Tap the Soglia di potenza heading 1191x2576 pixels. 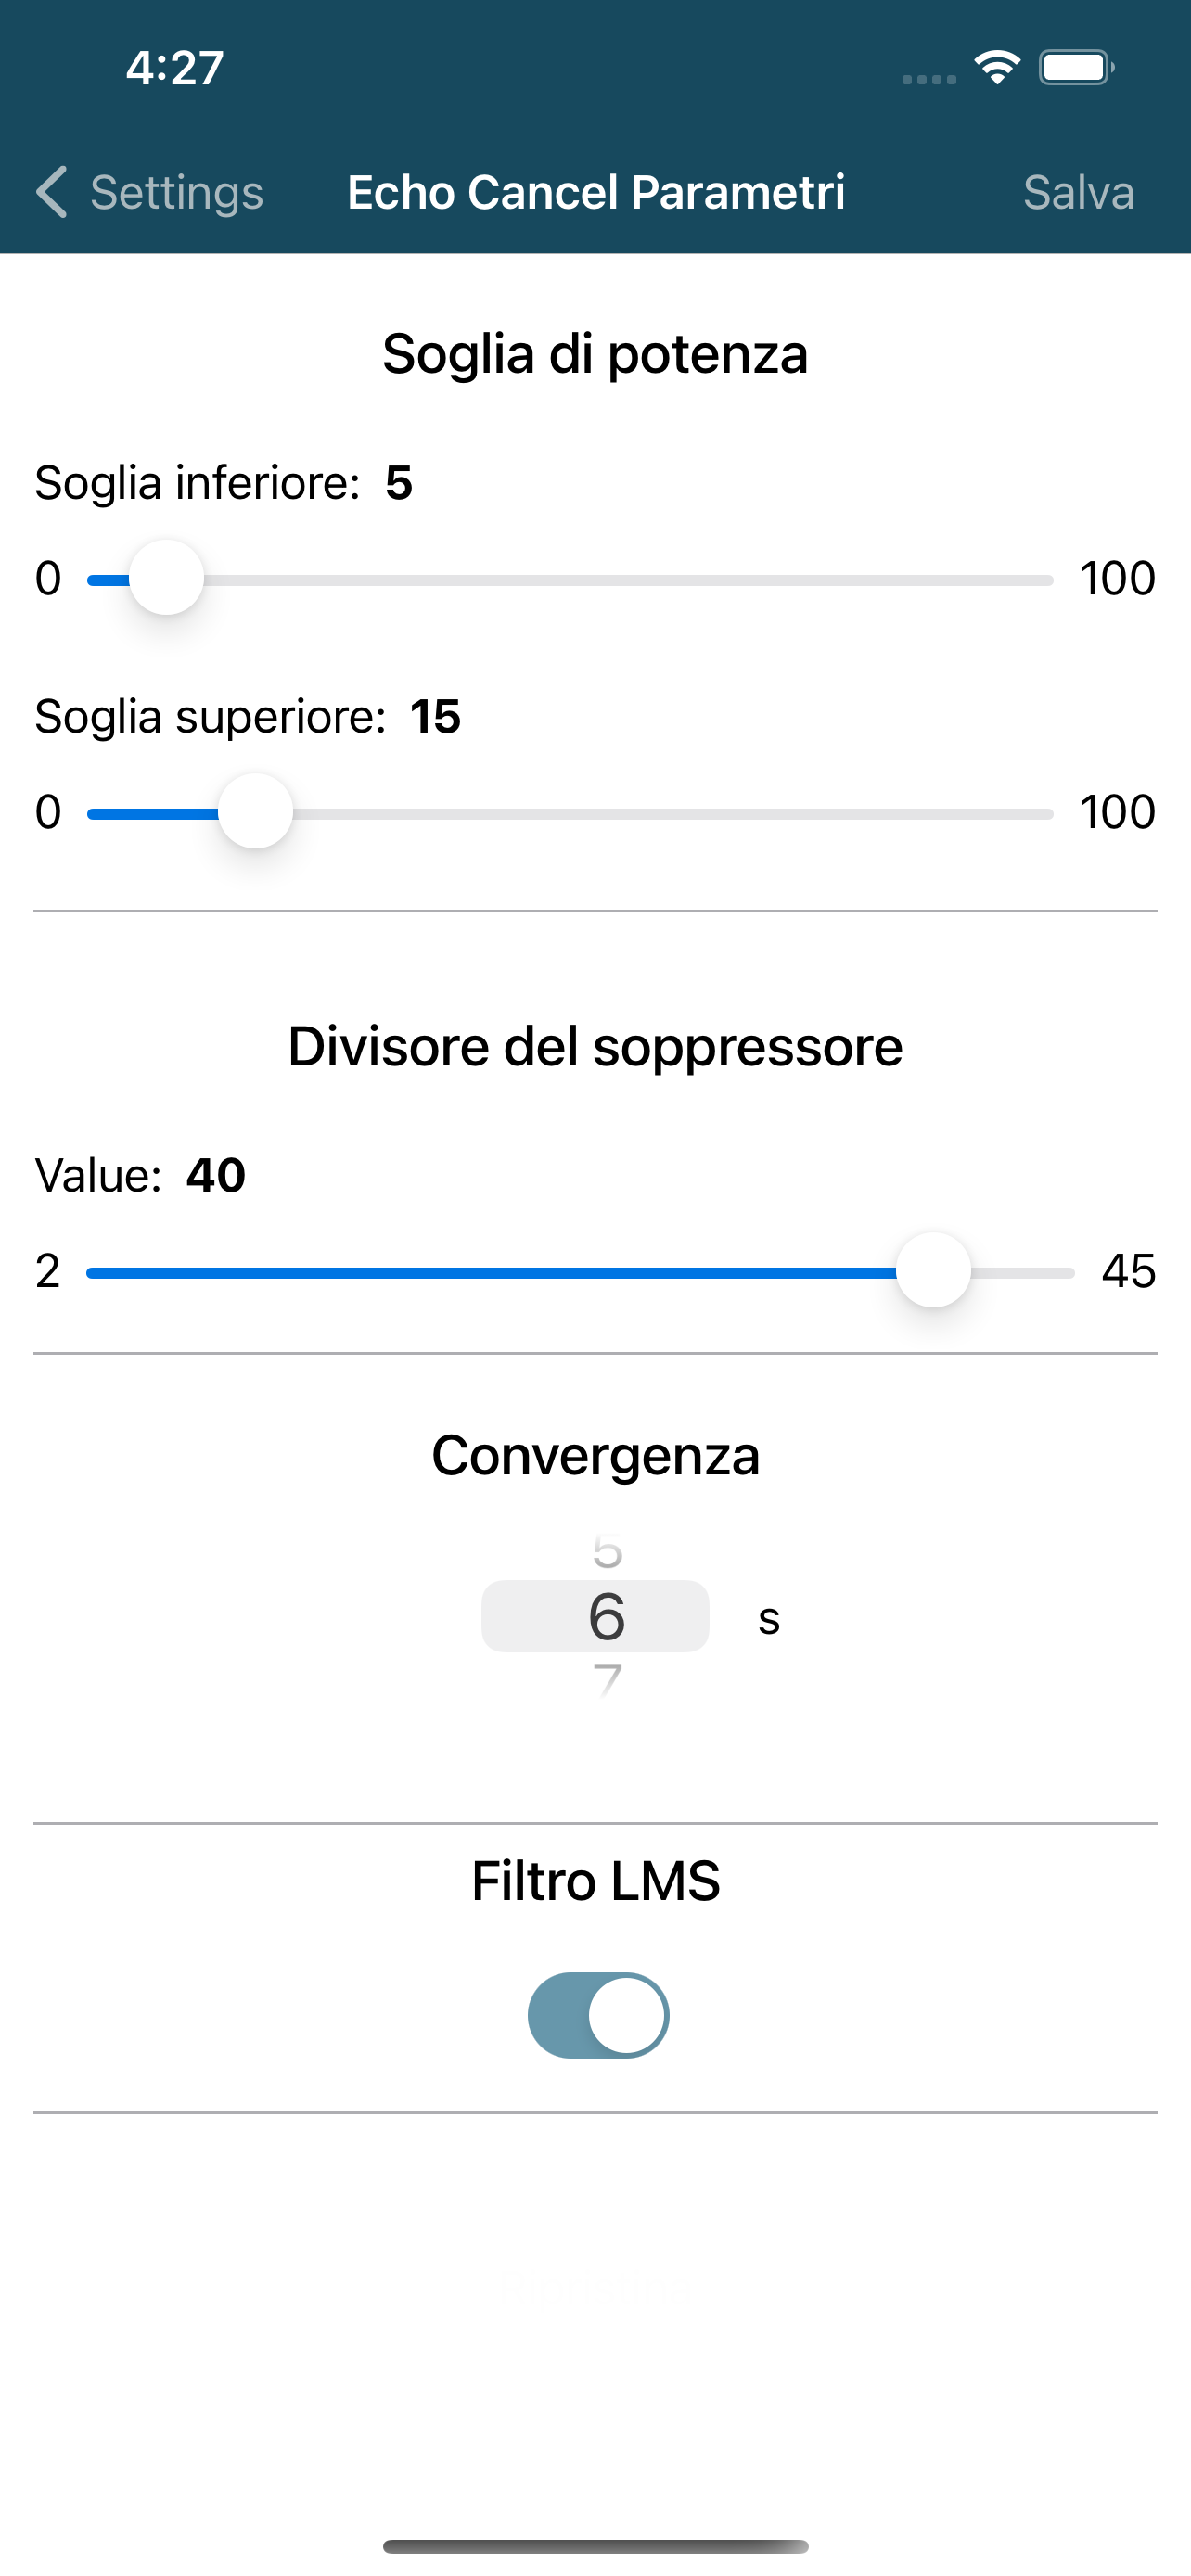pos(595,354)
